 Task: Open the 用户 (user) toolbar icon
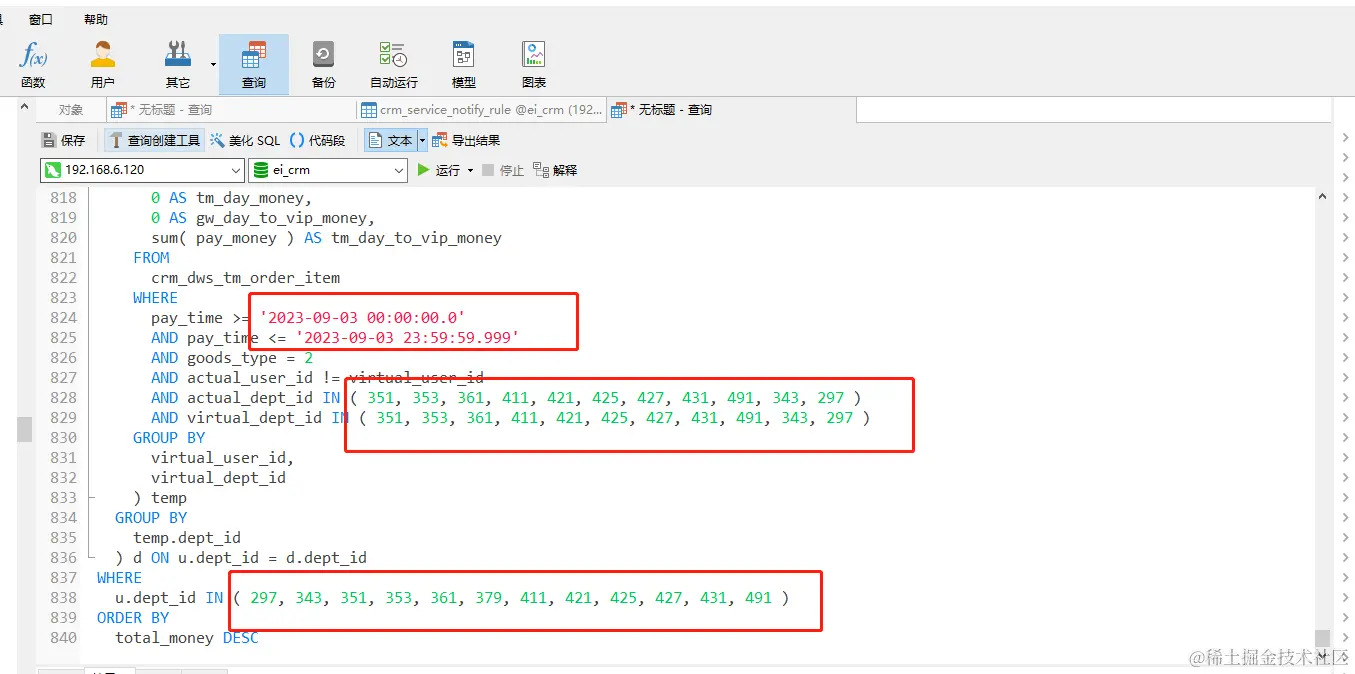(102, 65)
